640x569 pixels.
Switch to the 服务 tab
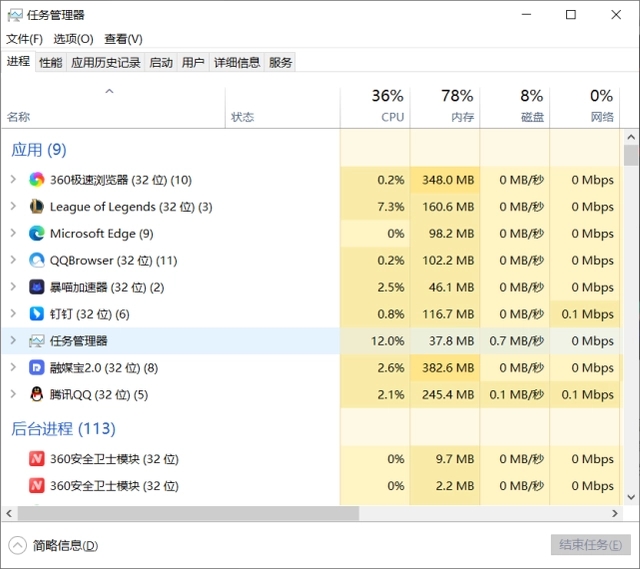coord(280,62)
